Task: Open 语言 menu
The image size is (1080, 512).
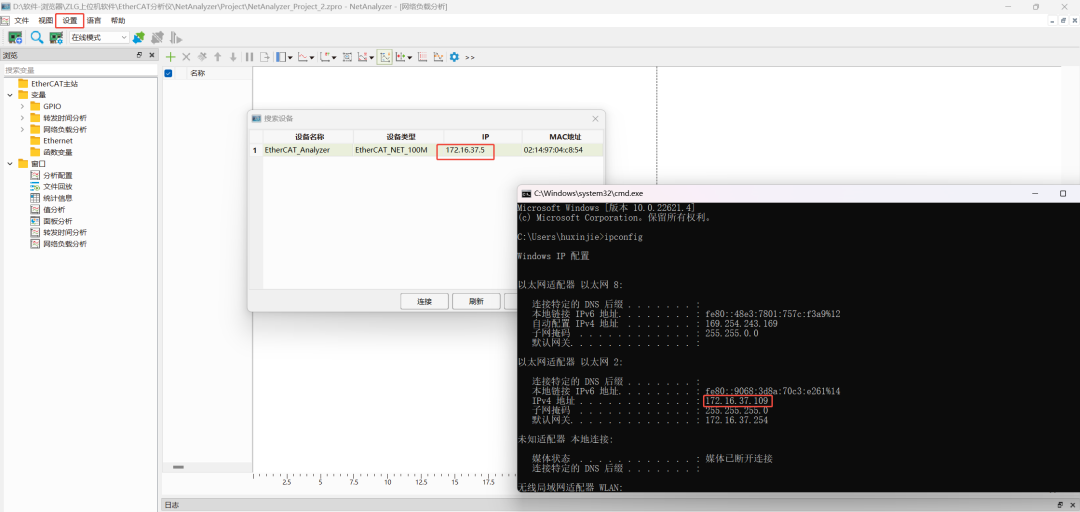Action: pos(94,21)
